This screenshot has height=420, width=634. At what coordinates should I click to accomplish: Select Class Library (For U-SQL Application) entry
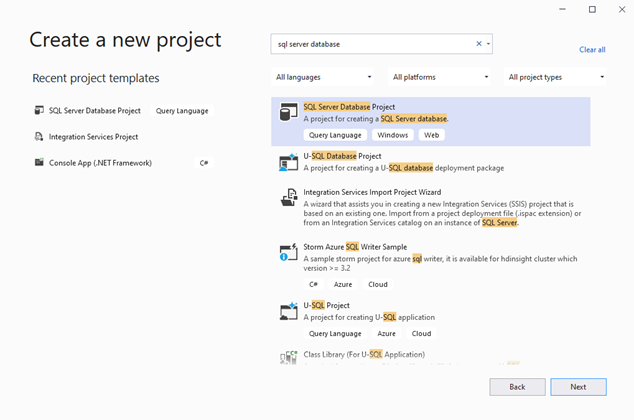click(364, 355)
